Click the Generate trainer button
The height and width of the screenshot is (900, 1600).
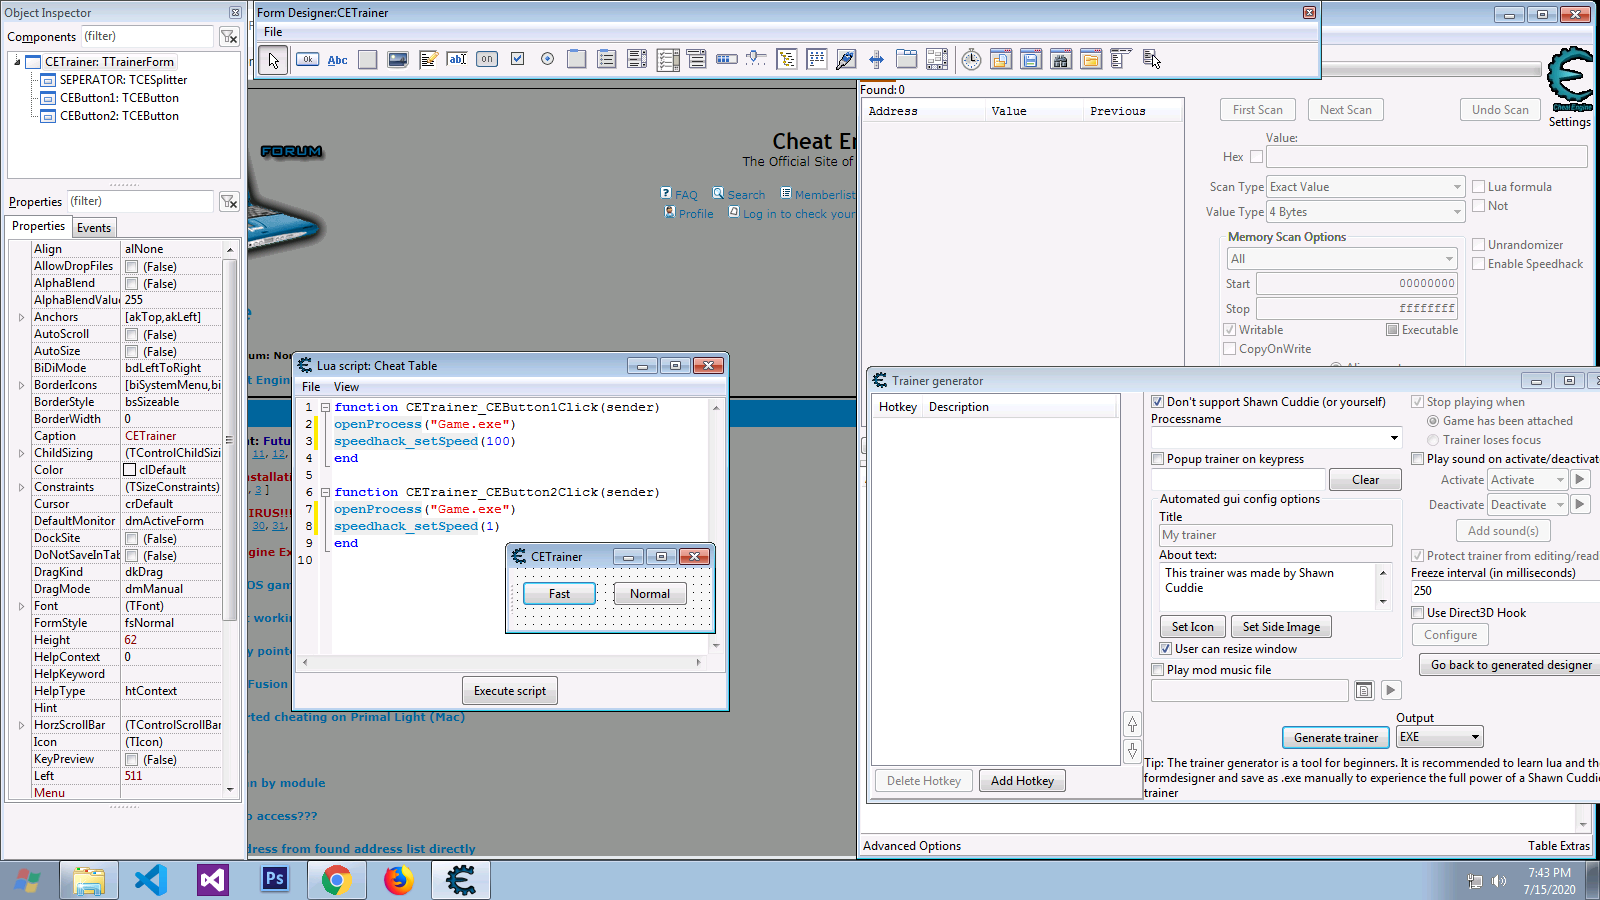tap(1335, 738)
